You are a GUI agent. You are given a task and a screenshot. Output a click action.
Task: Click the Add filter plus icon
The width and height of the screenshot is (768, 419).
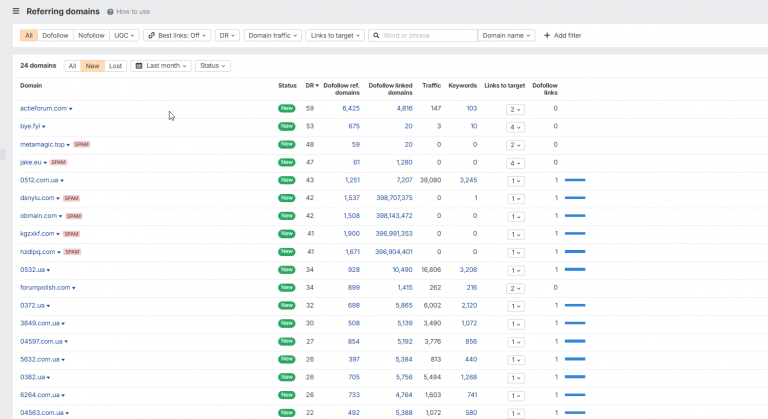(547, 35)
